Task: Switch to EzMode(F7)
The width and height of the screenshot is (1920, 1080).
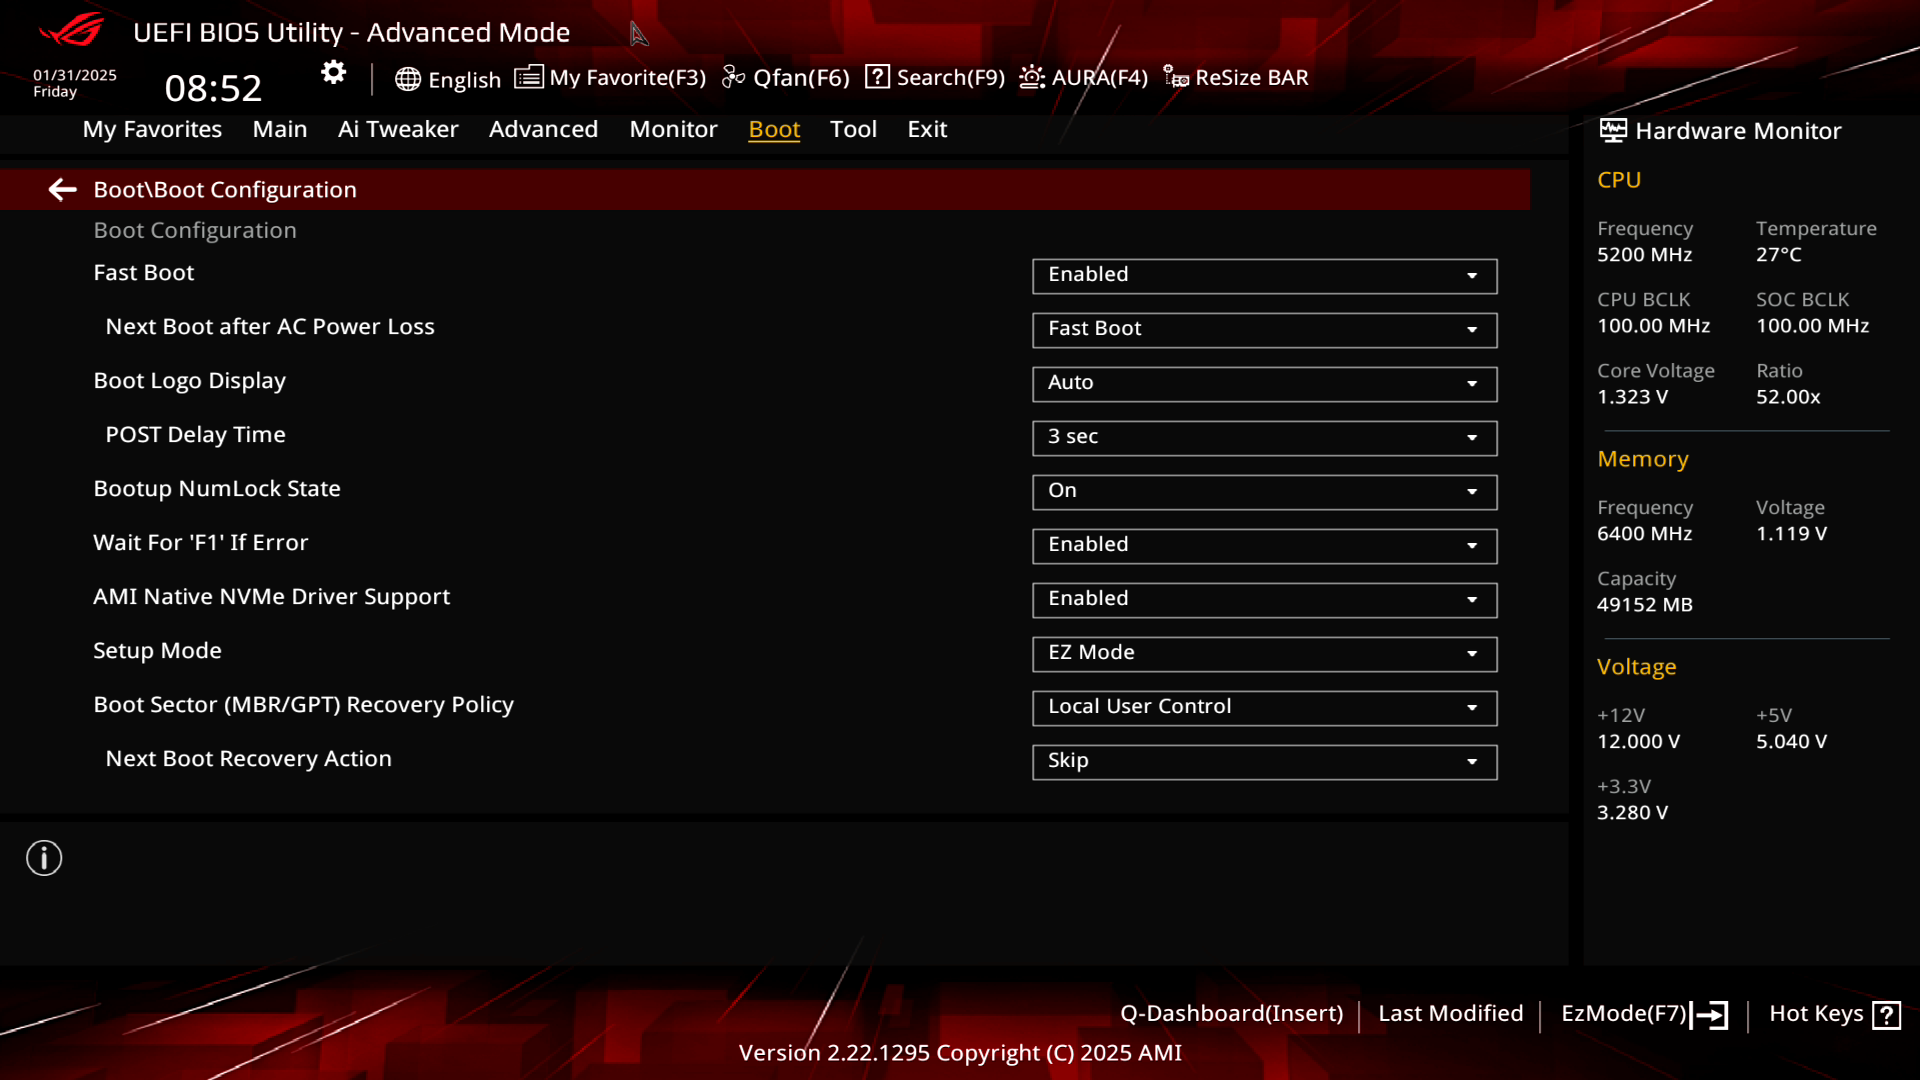Action: (x=1644, y=1014)
